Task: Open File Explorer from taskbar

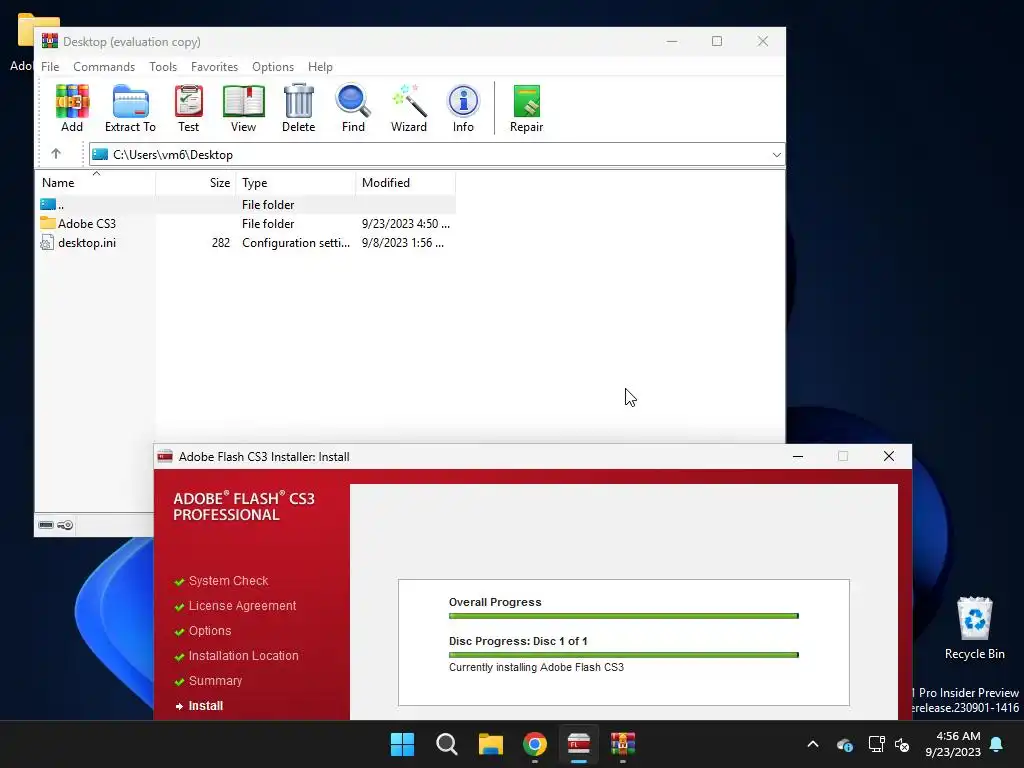Action: [490, 744]
